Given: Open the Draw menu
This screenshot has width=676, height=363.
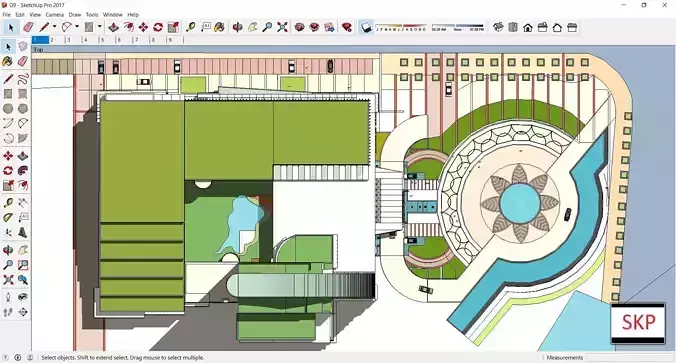Looking at the screenshot, I should 75,15.
